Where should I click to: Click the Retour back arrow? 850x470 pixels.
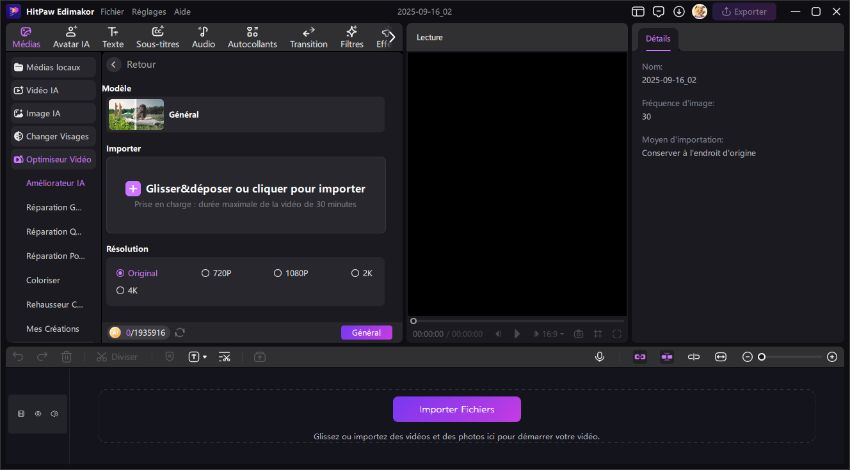click(114, 64)
